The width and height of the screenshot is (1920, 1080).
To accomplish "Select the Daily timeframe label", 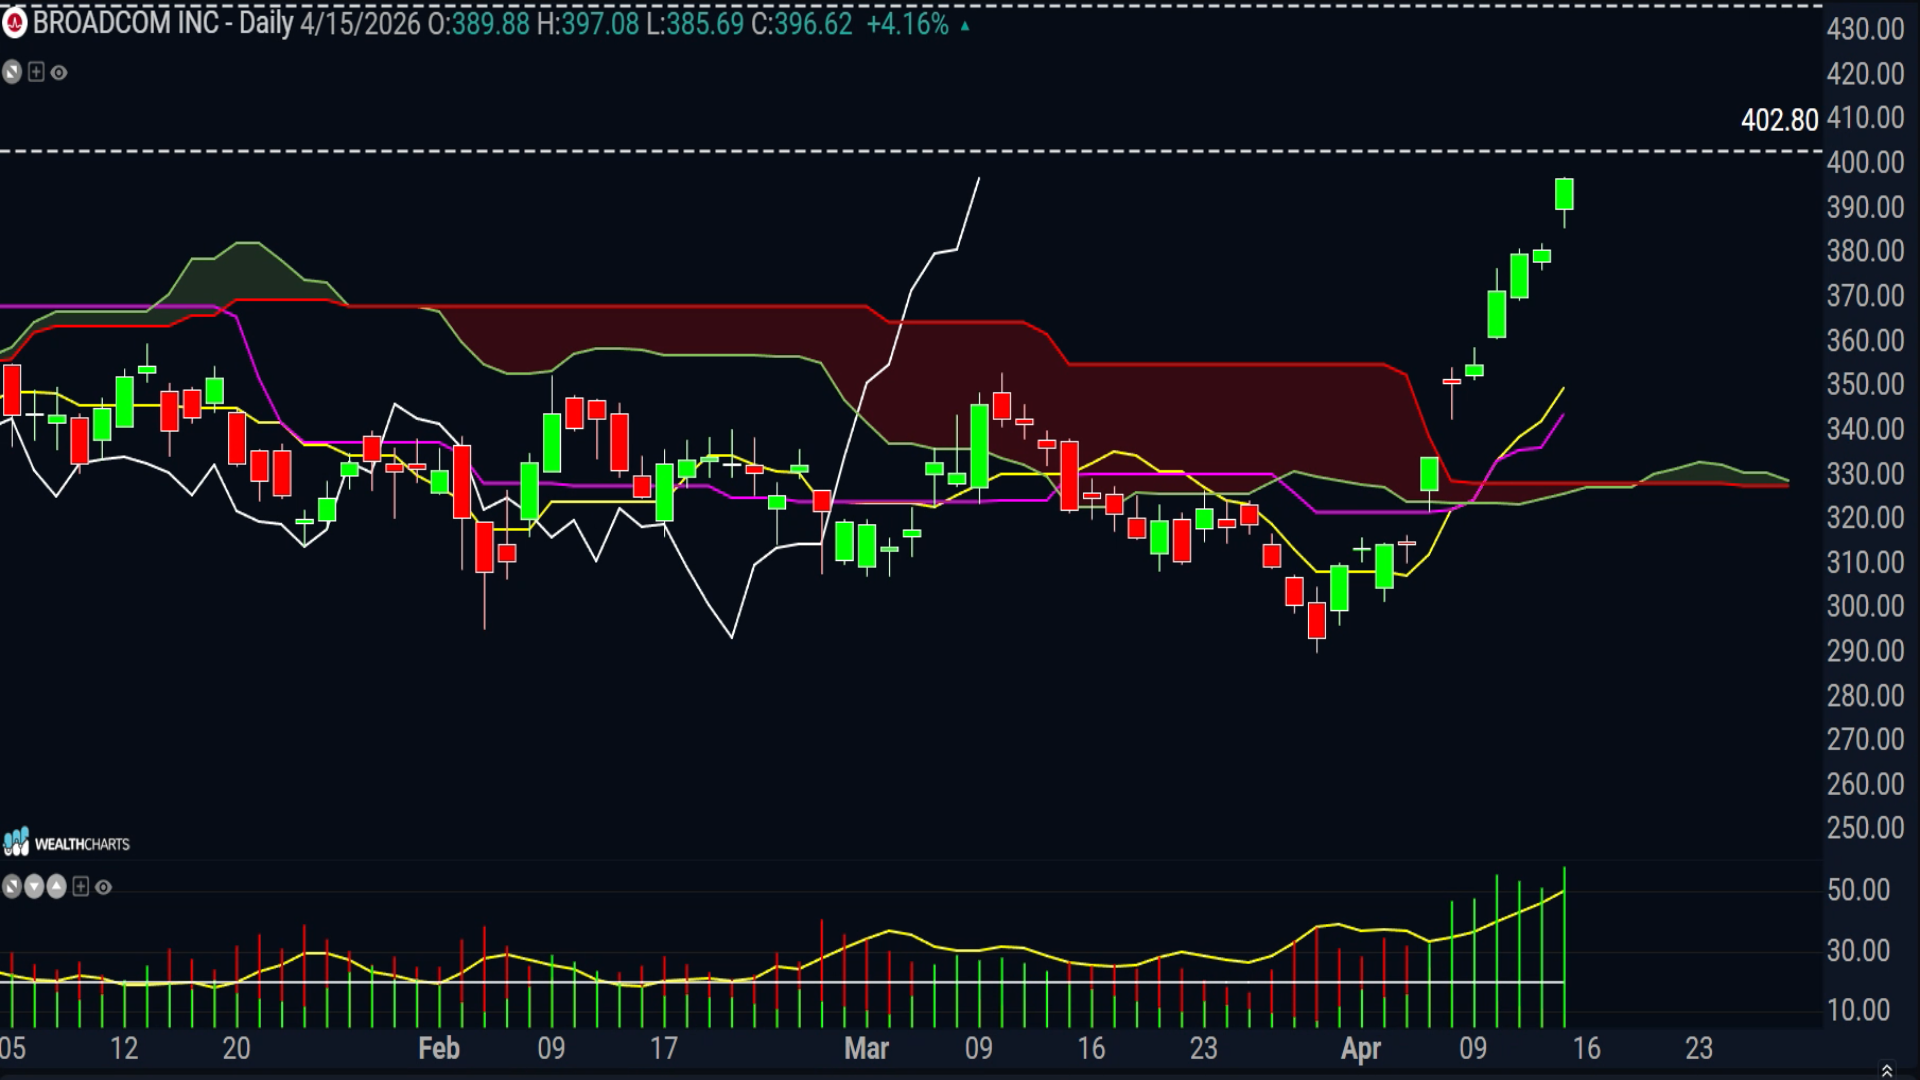I will [x=266, y=23].
